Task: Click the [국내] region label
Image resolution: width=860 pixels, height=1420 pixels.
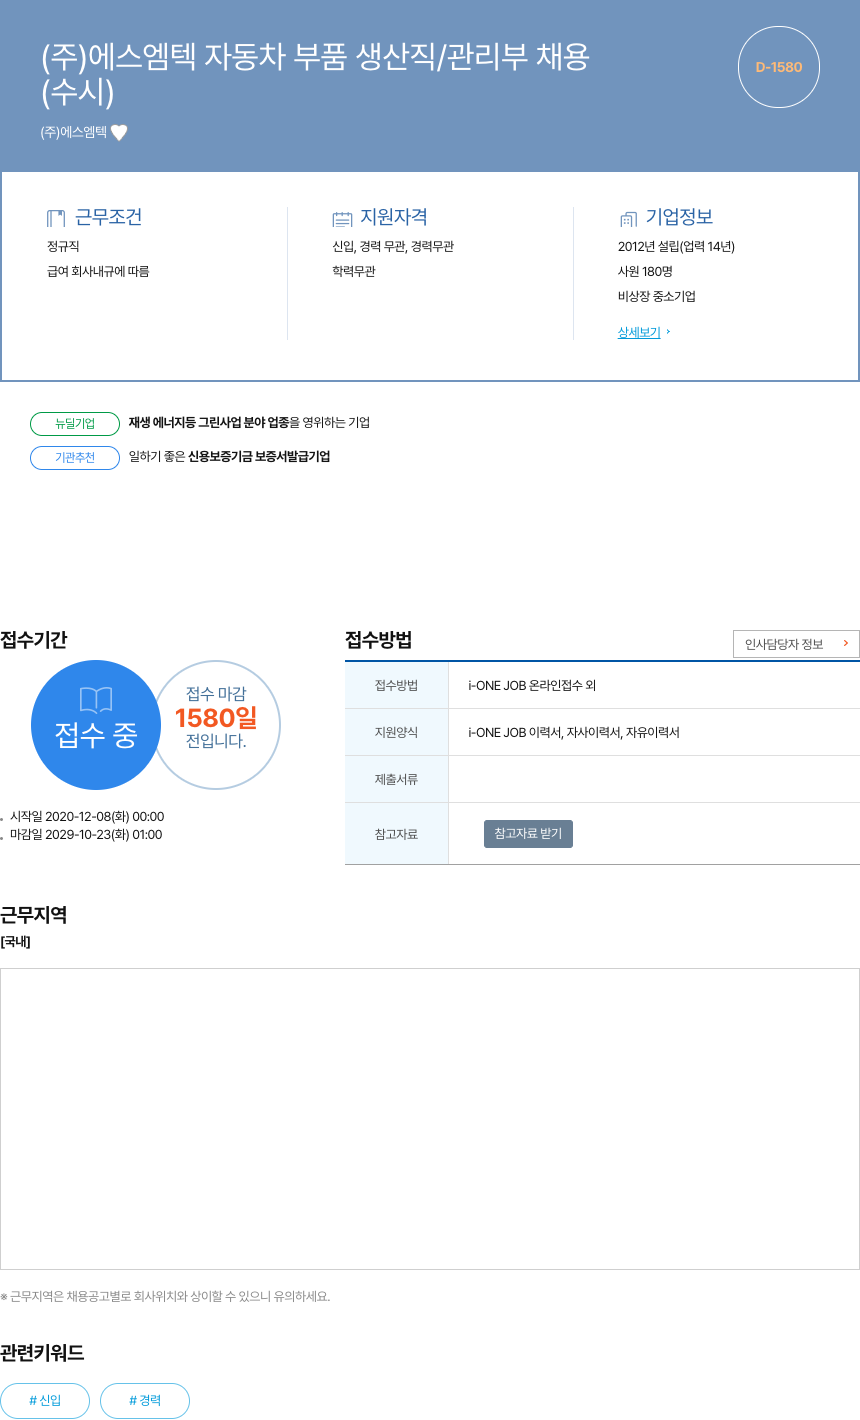Action: pos(15,941)
